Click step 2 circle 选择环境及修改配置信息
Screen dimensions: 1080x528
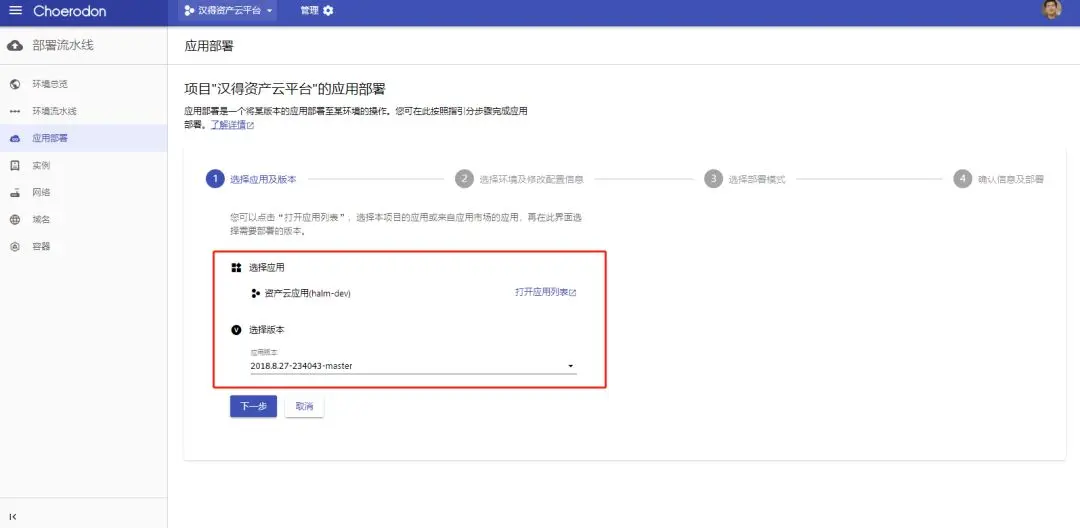coord(464,179)
